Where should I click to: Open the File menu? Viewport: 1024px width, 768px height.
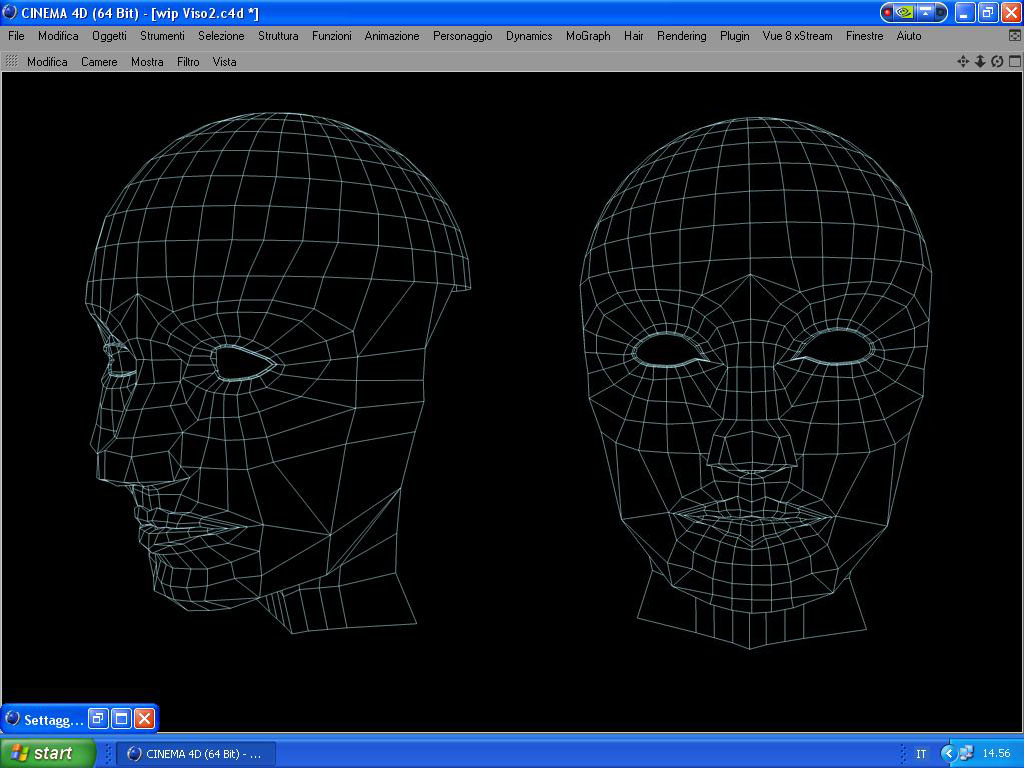tap(16, 36)
